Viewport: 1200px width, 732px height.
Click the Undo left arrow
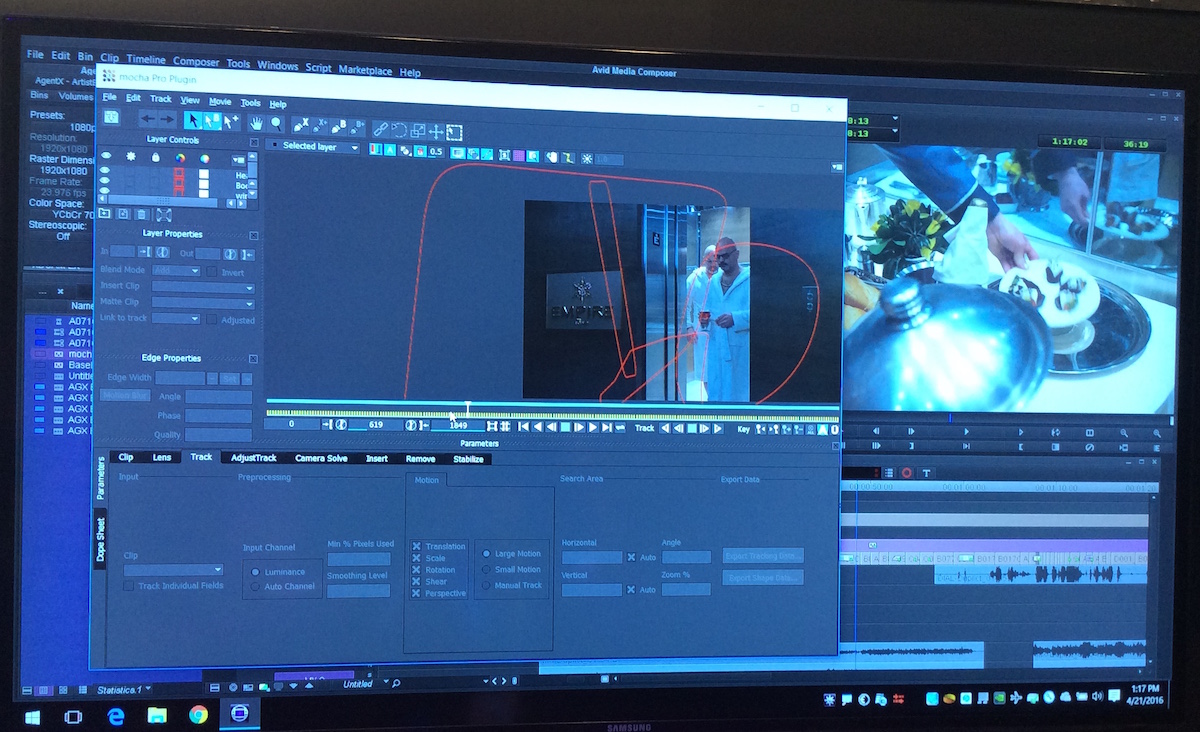point(148,118)
